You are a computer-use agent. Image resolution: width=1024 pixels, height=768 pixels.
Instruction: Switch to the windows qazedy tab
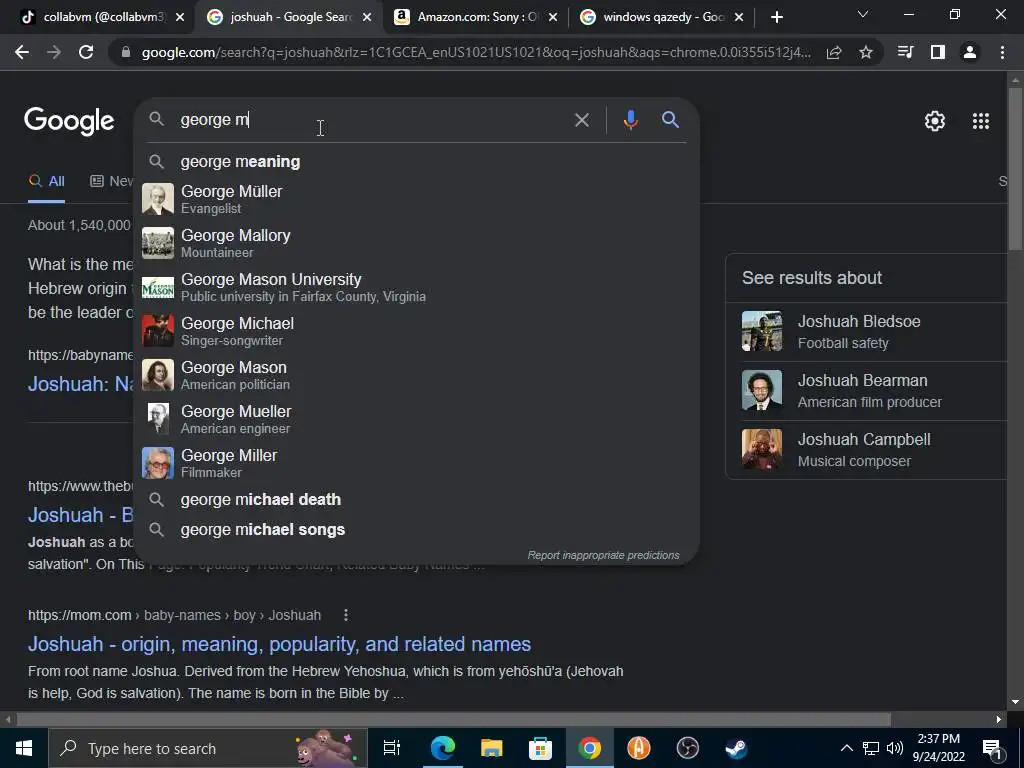pos(660,17)
